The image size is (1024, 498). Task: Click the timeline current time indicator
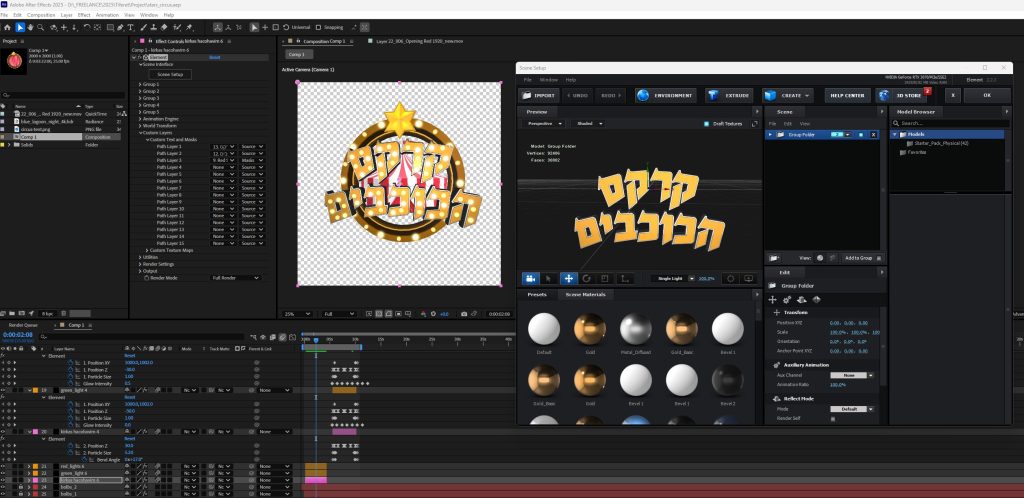316,340
